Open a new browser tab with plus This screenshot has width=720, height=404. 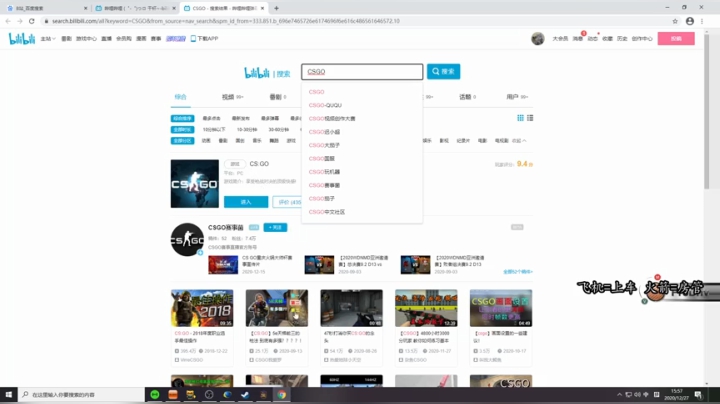point(276,8)
